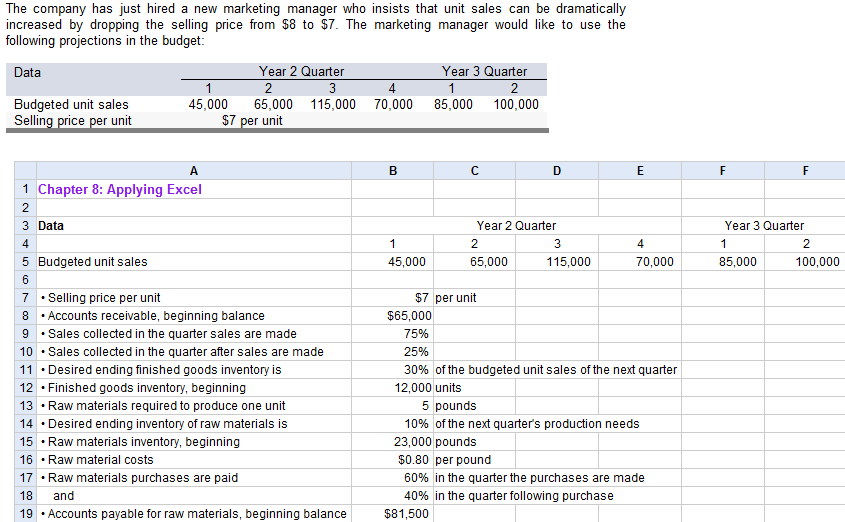The width and height of the screenshot is (845, 522).
Task: Select the 30% cell
Action: pos(392,370)
